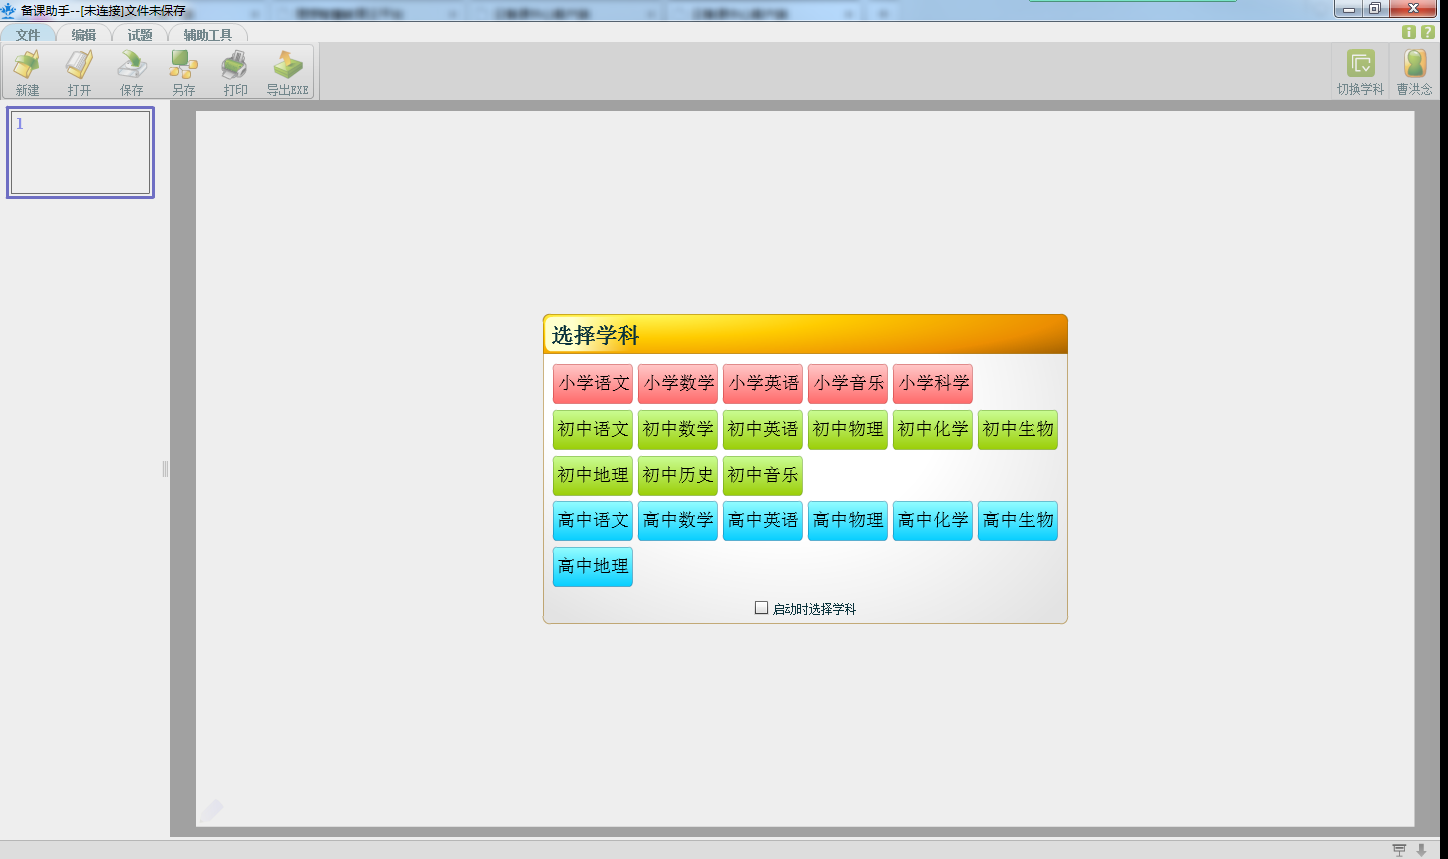Click the green help question mark icon
This screenshot has height=859, width=1448.
pyautogui.click(x=1428, y=32)
